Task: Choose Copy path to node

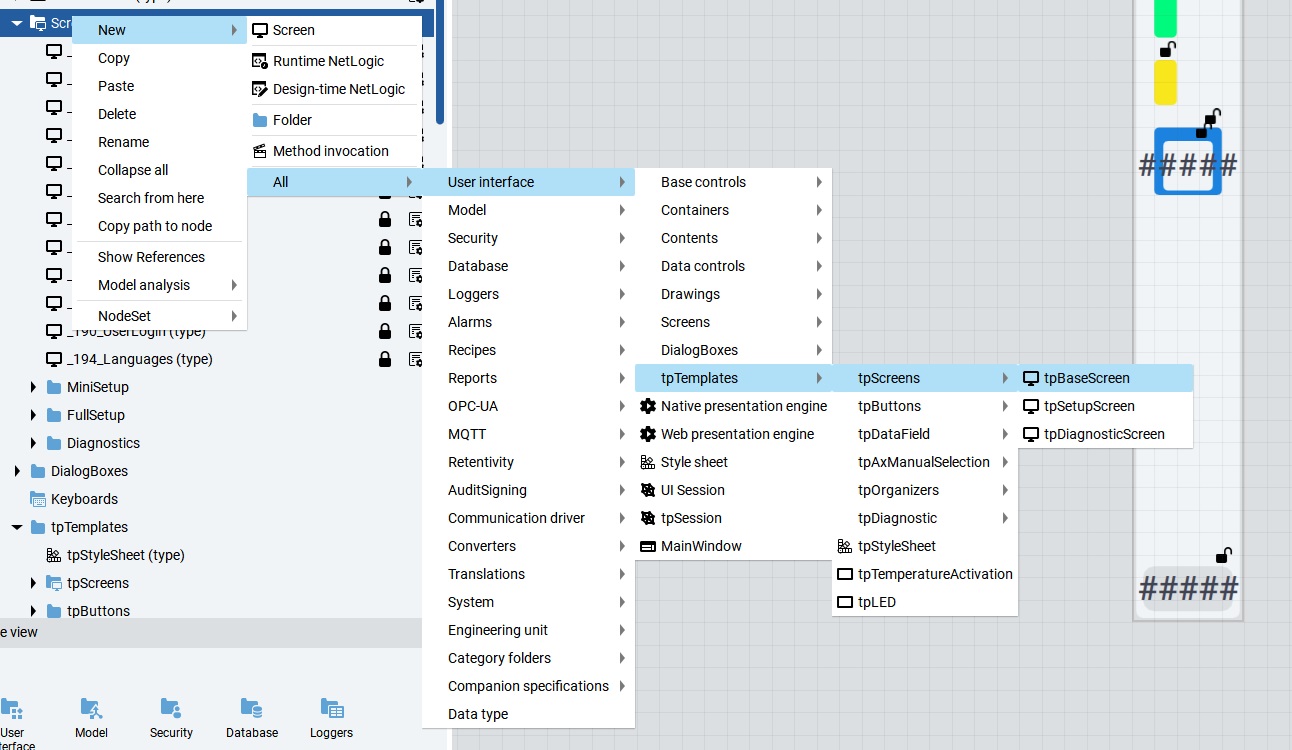Action: coord(155,226)
